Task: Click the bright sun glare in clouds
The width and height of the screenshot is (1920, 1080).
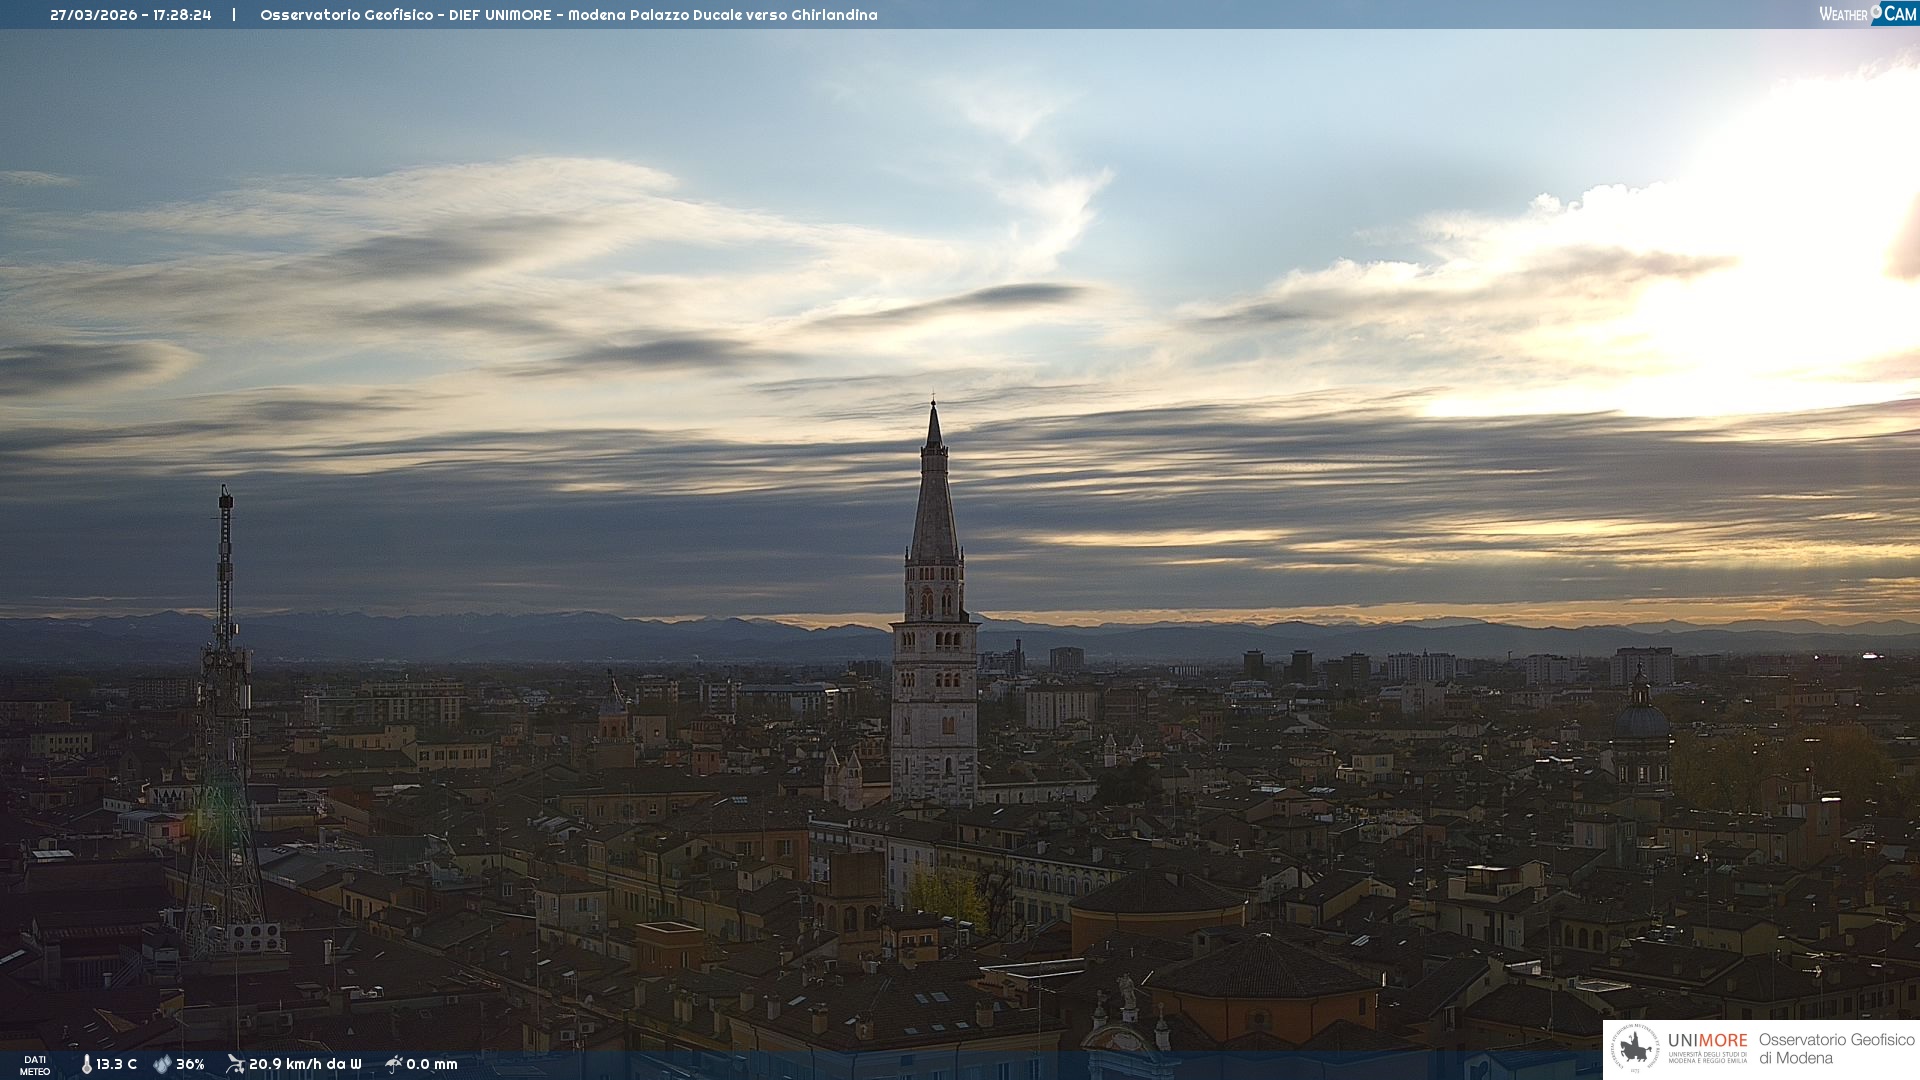Action: [x=1800, y=300]
